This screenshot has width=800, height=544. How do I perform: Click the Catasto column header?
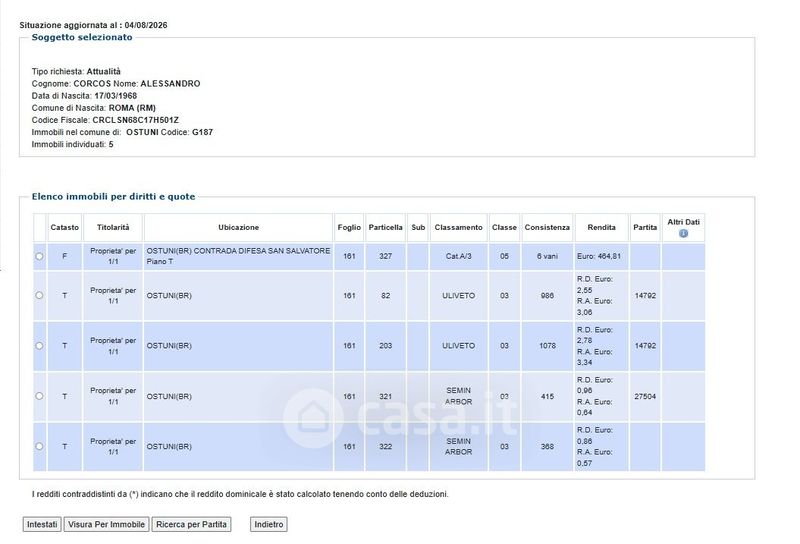(x=65, y=228)
